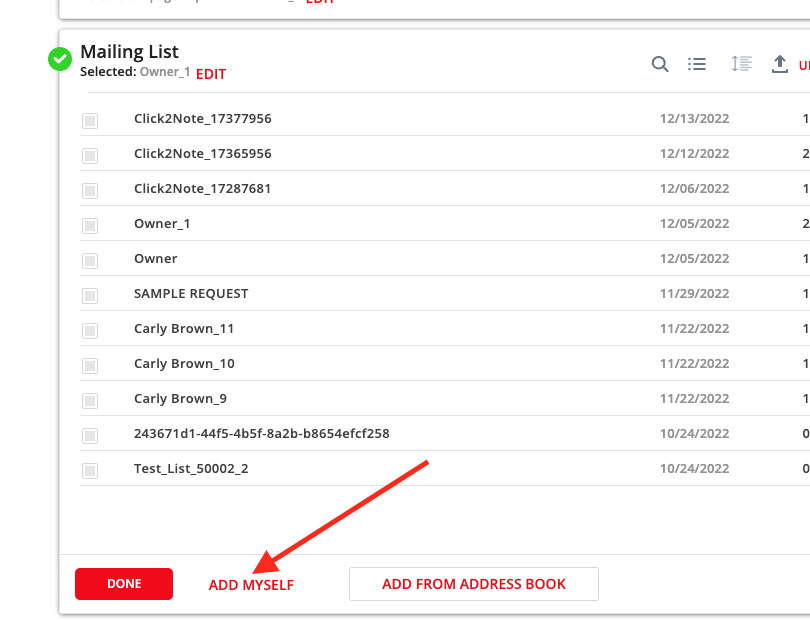The width and height of the screenshot is (810, 620).
Task: Open ADD FROM ADDRESS BOOK
Action: (474, 584)
